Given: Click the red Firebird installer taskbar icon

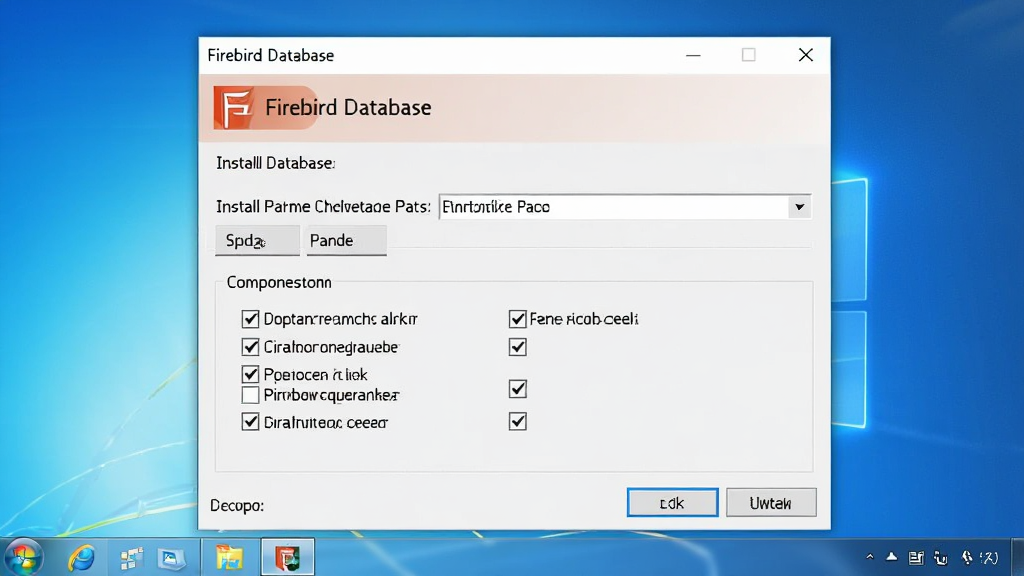Looking at the screenshot, I should (x=287, y=557).
